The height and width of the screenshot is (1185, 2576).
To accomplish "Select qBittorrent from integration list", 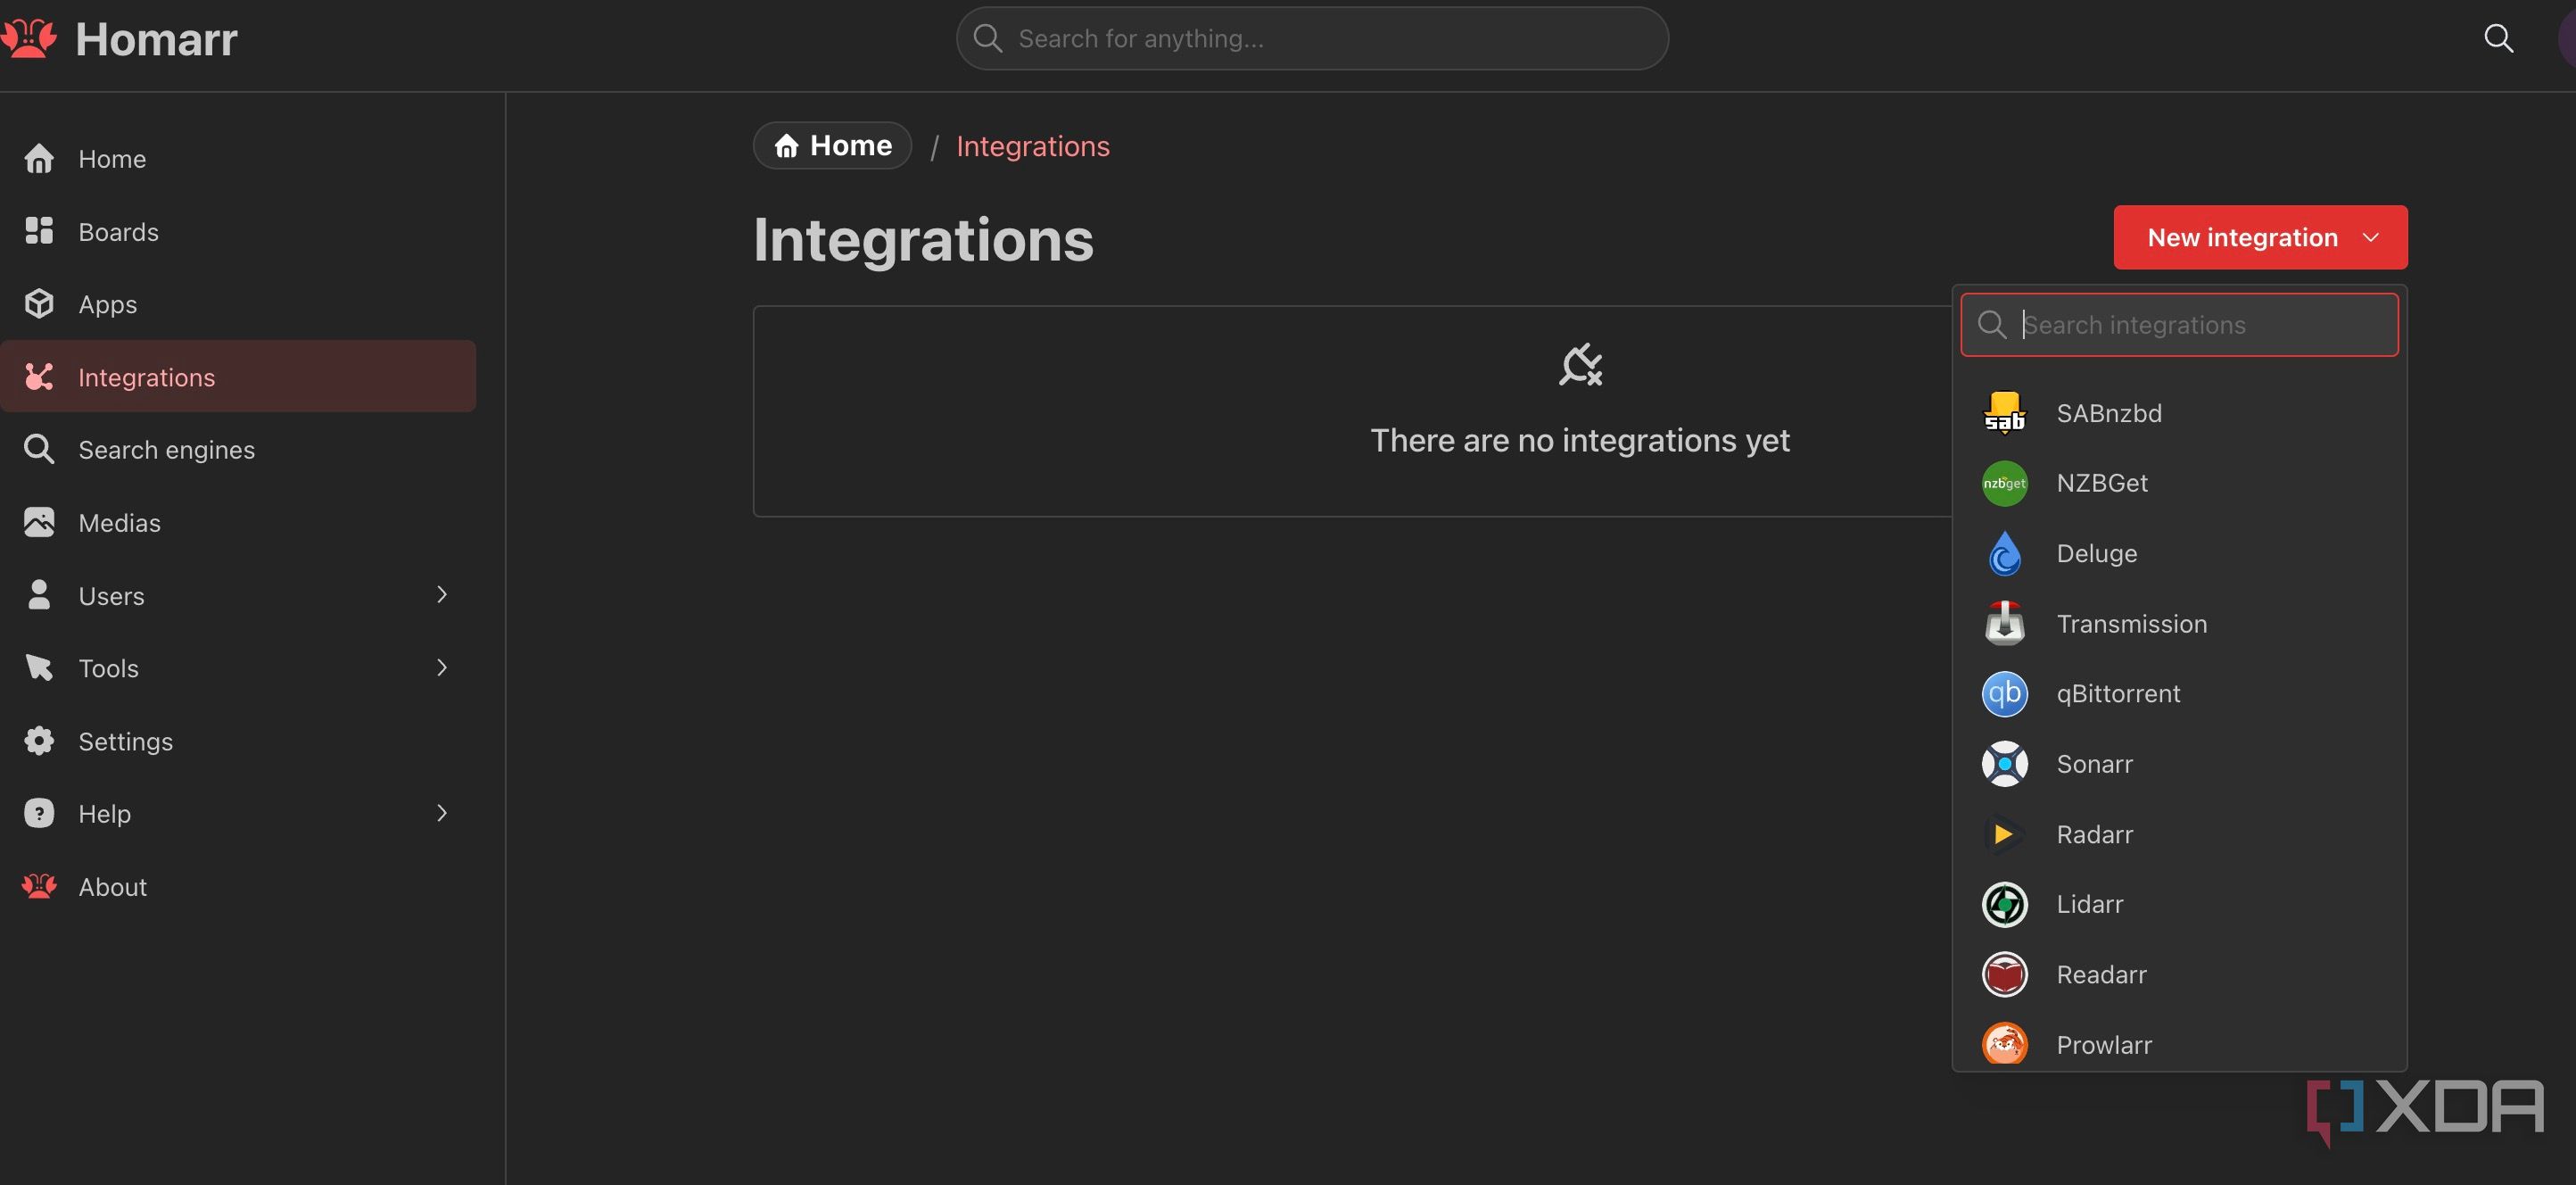I will click(2179, 693).
